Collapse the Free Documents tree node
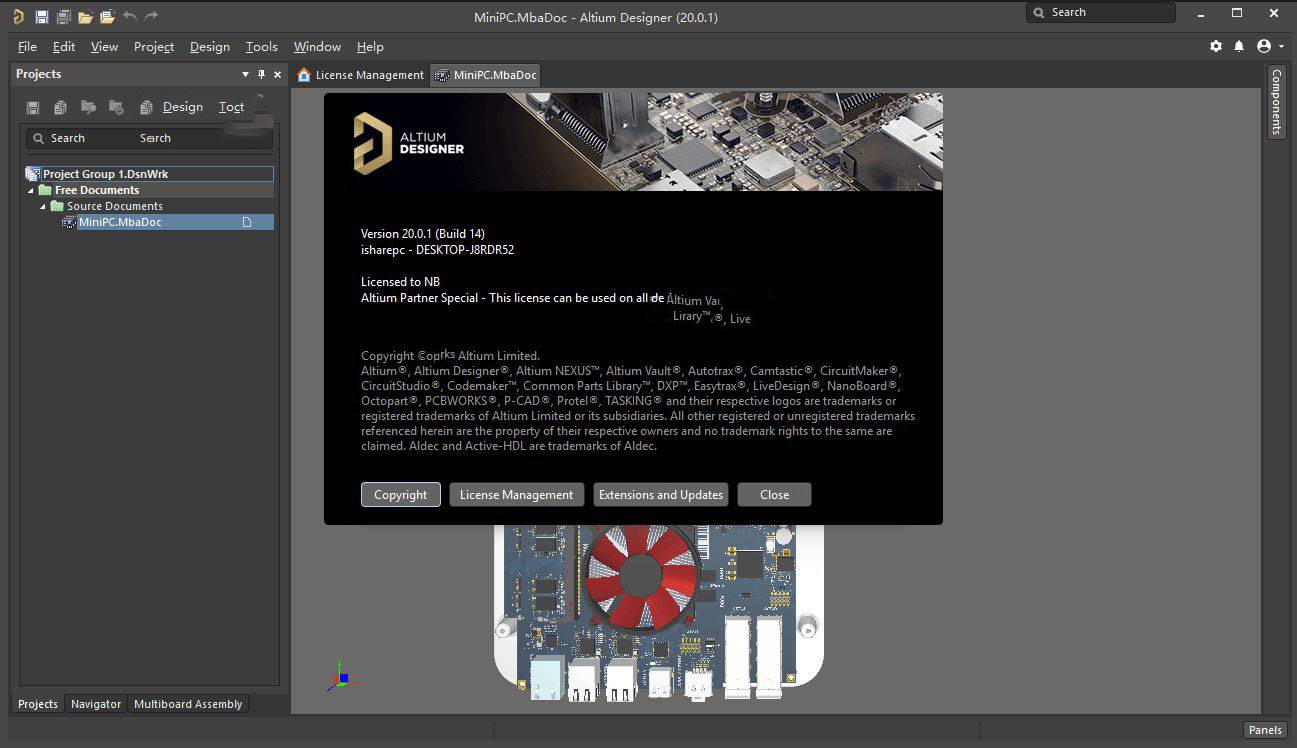 click(31, 190)
